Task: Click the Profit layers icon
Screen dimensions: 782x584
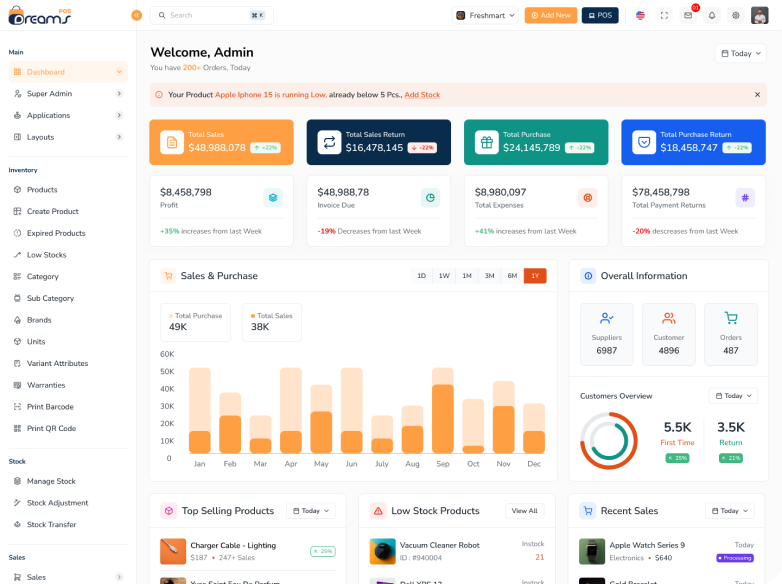Action: point(273,198)
